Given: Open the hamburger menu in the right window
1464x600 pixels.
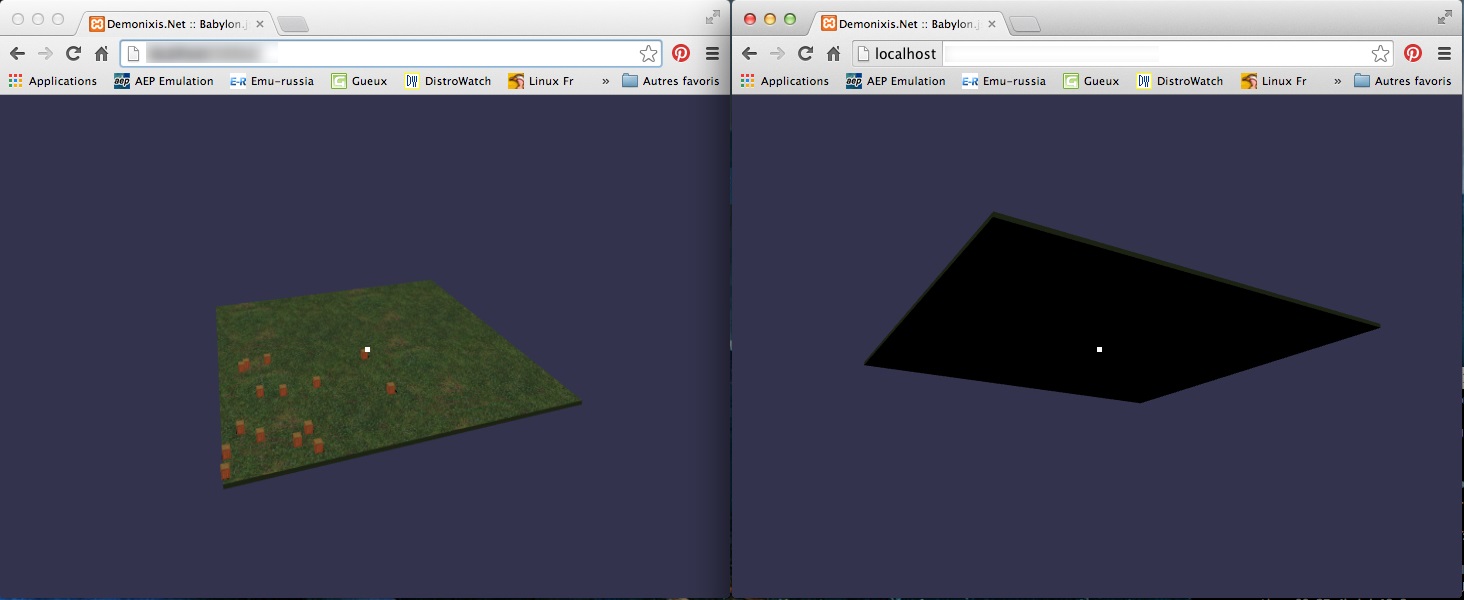Looking at the screenshot, I should [x=1444, y=54].
